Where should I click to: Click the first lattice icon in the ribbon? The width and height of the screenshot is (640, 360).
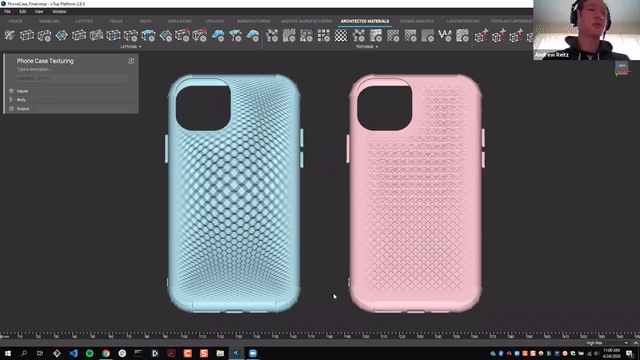[10, 36]
